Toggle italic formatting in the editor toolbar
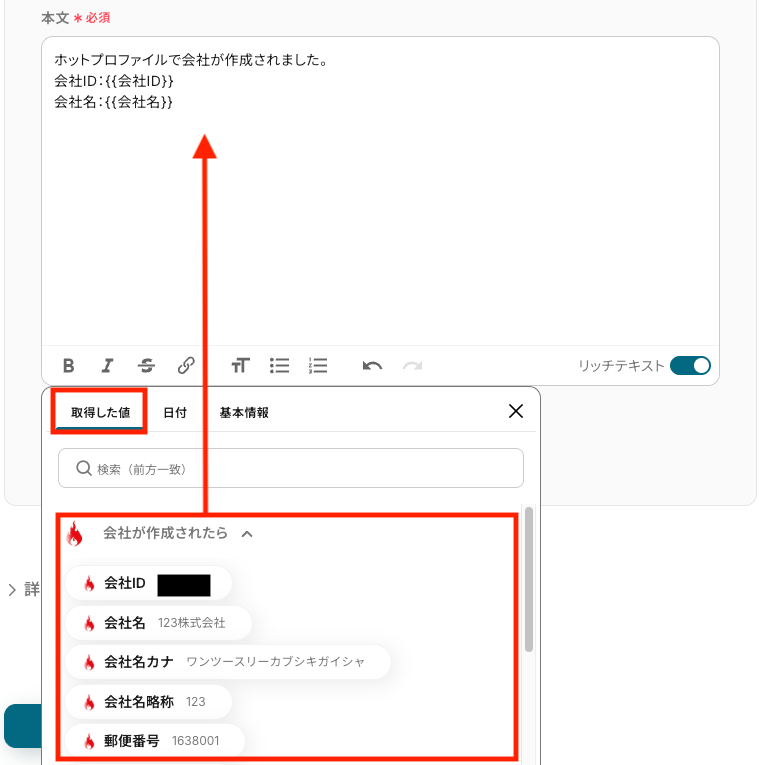Screen dimensions: 761x765 pos(107,365)
